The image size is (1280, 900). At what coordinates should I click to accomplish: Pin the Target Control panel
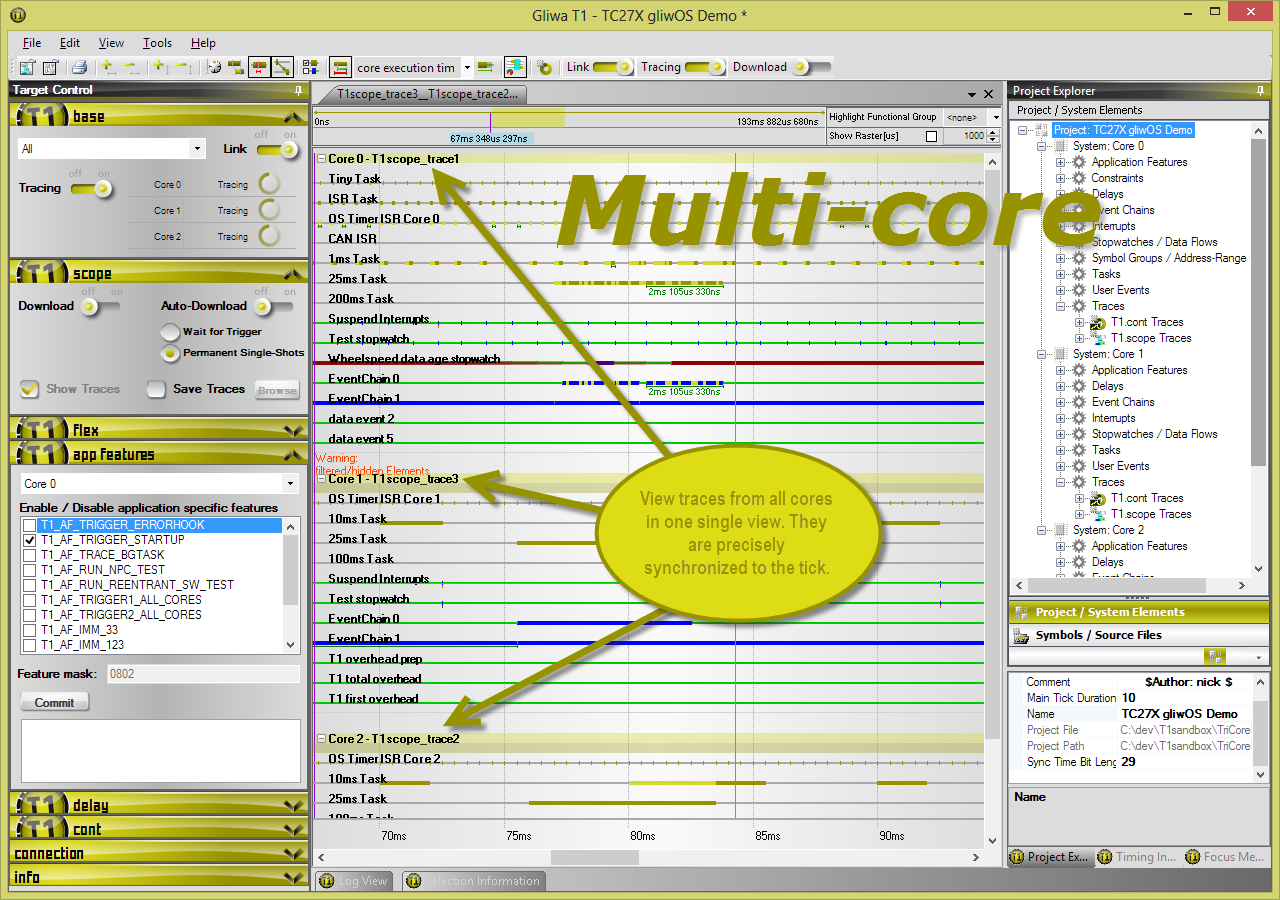click(x=298, y=90)
